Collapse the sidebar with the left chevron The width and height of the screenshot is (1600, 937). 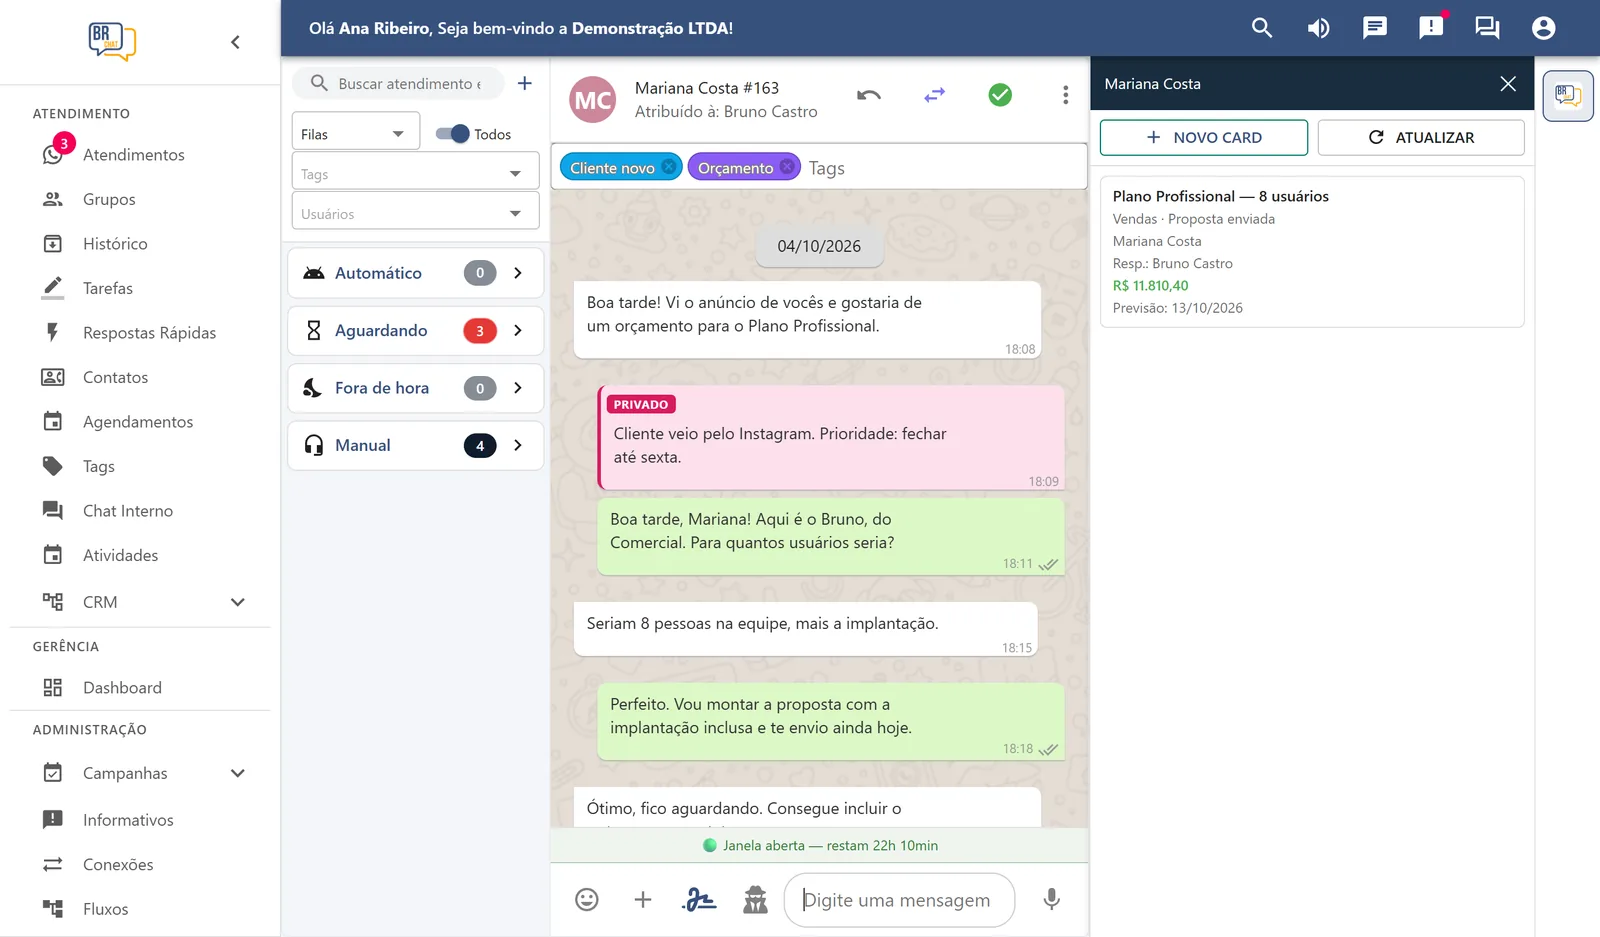click(235, 42)
